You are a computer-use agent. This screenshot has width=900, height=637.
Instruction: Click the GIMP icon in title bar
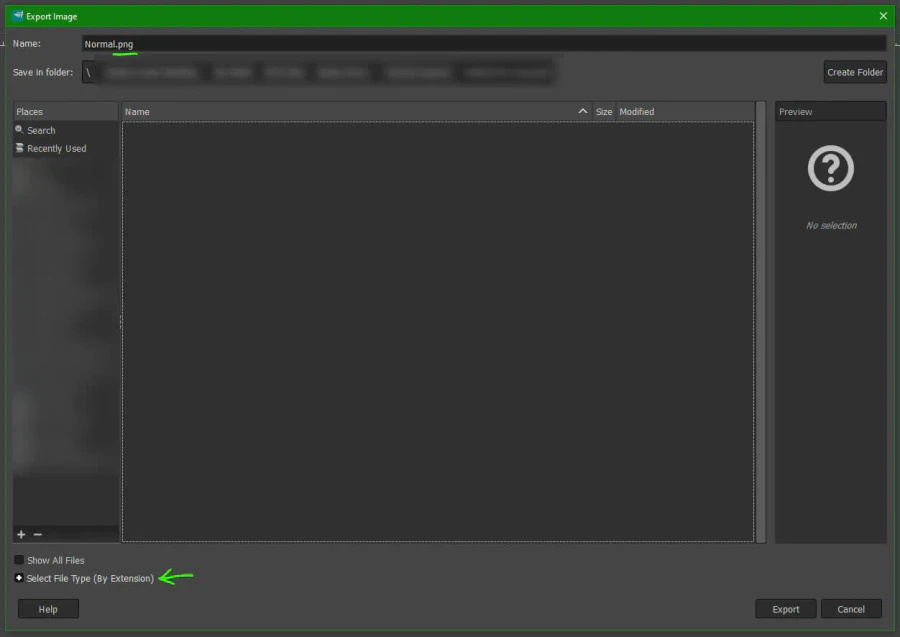coord(17,16)
